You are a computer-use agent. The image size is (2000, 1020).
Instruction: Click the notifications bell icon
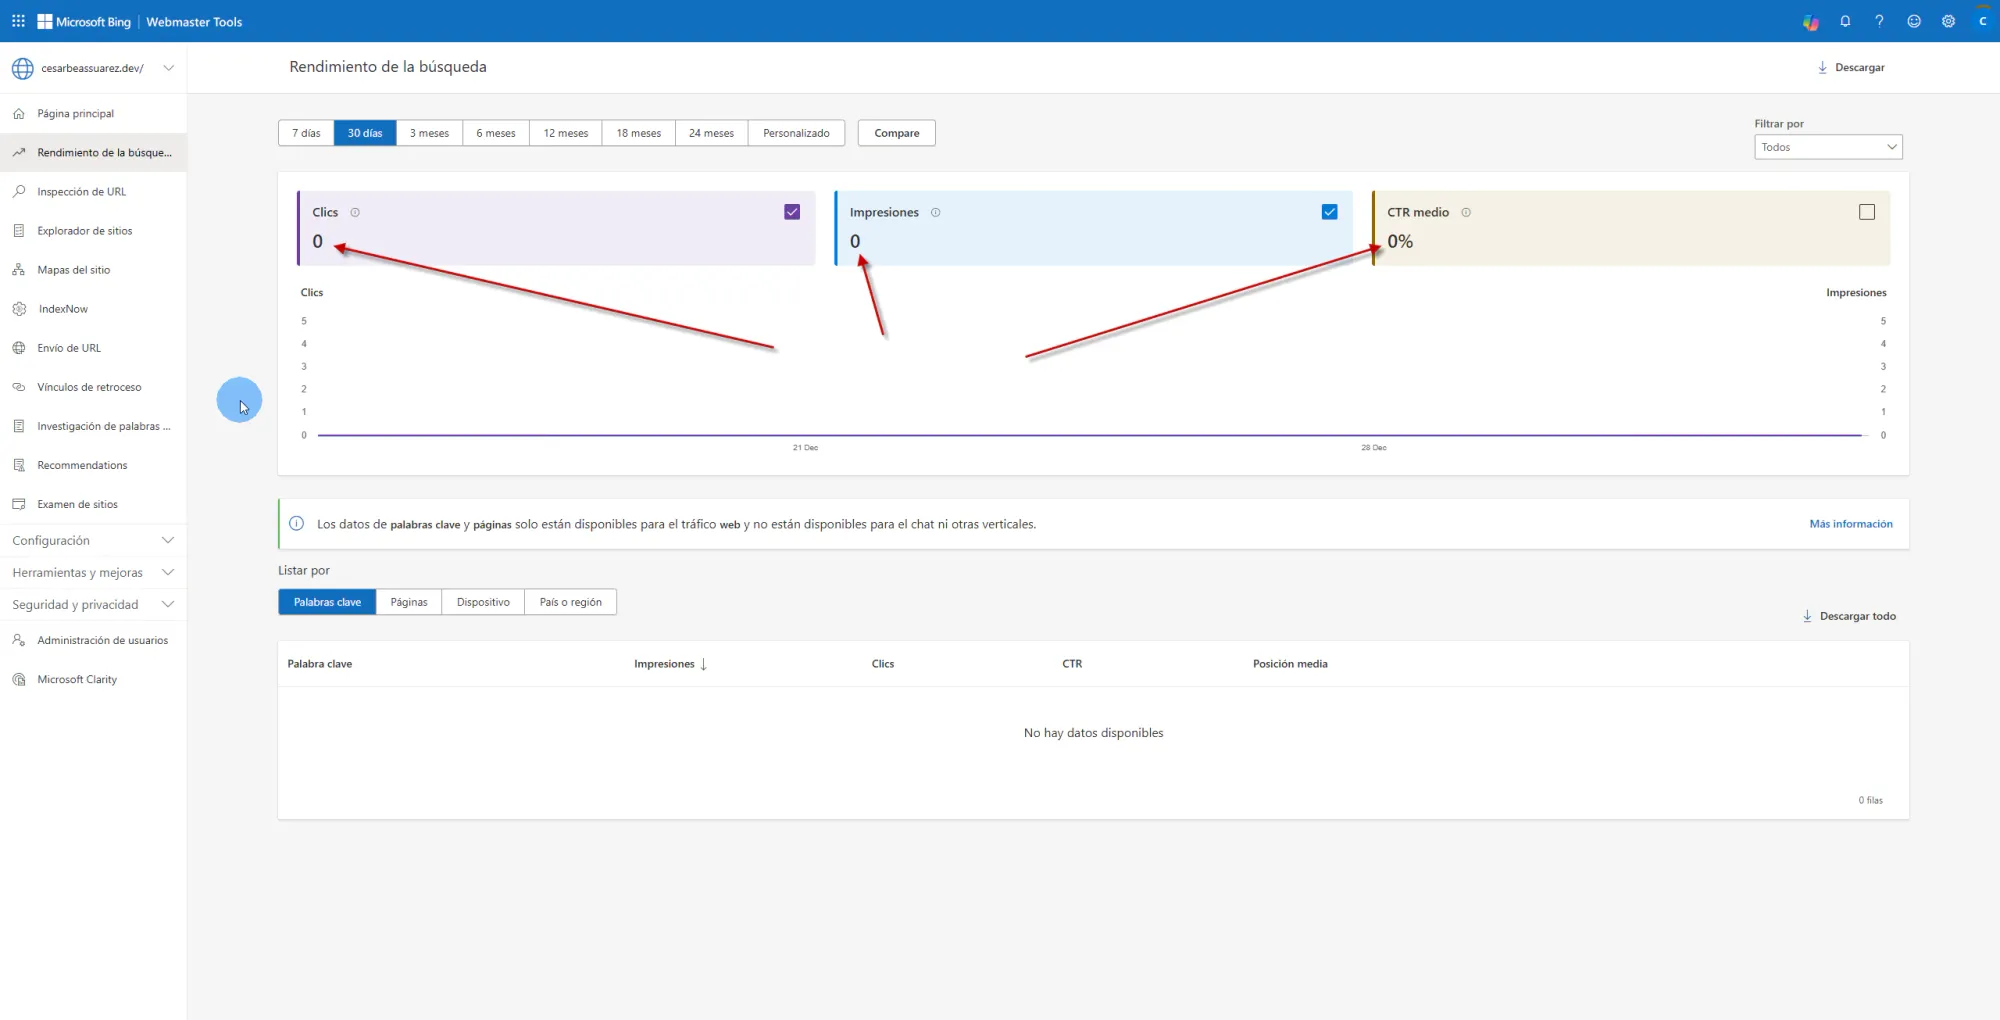(x=1845, y=21)
